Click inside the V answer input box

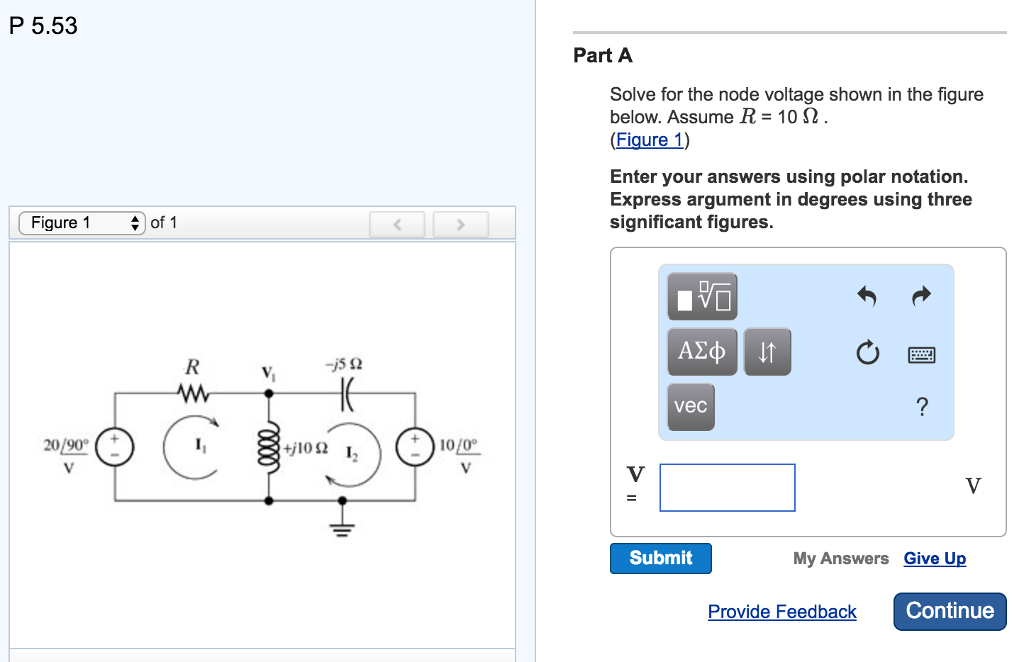tap(727, 487)
